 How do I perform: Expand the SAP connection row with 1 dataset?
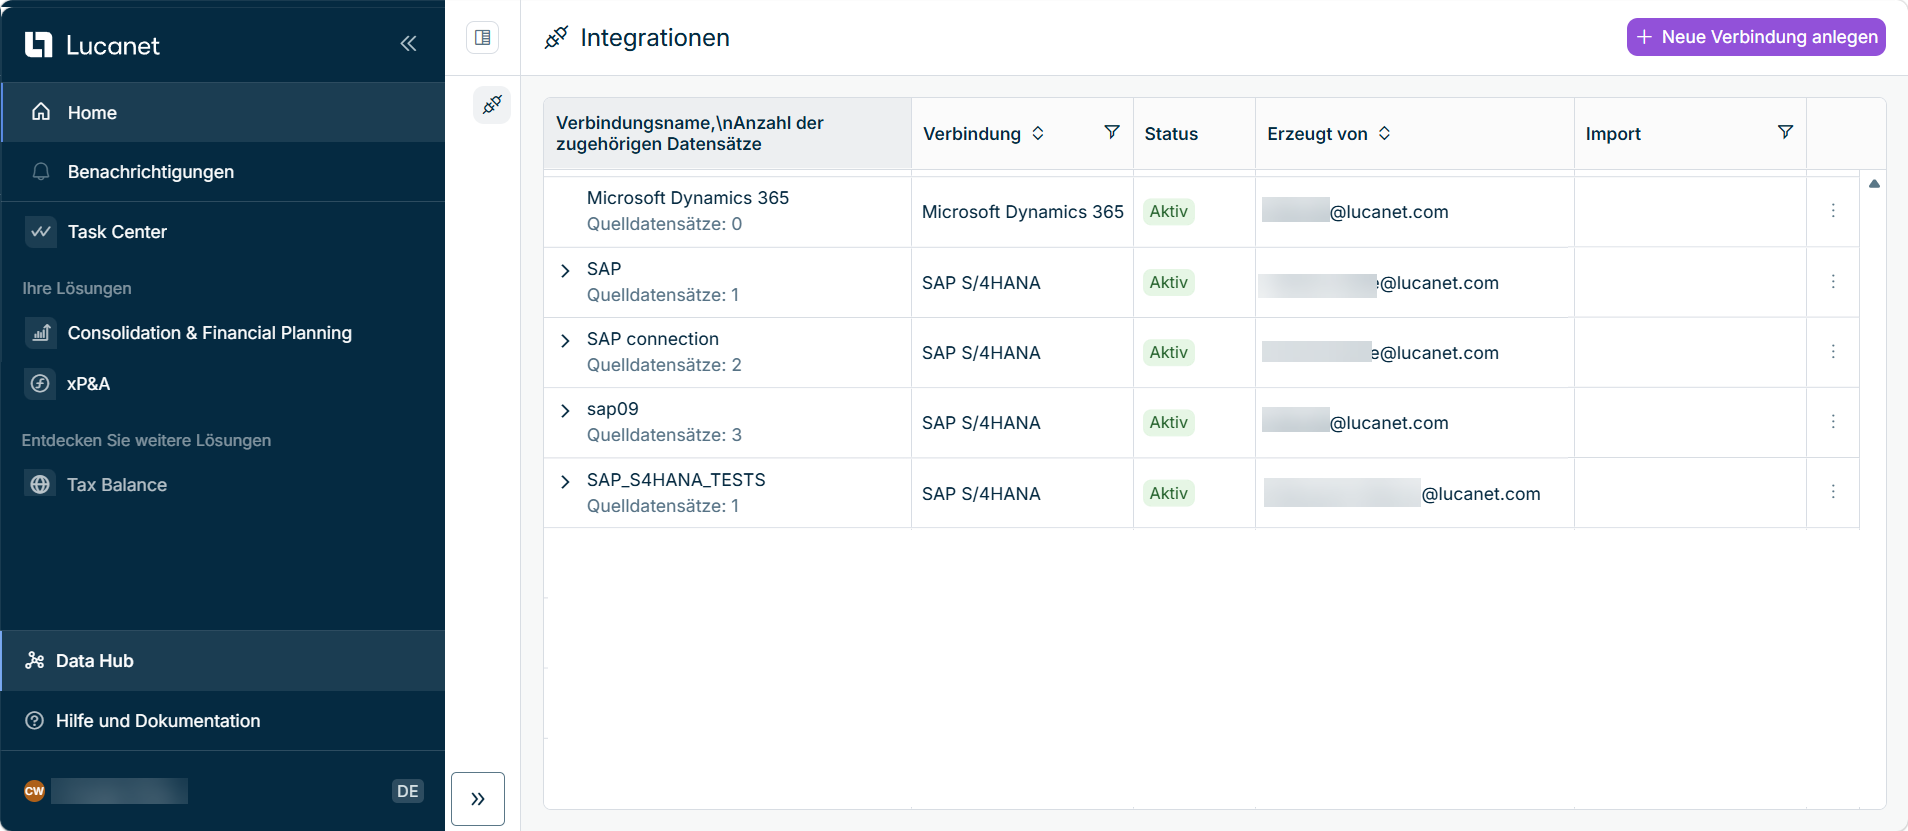[565, 271]
